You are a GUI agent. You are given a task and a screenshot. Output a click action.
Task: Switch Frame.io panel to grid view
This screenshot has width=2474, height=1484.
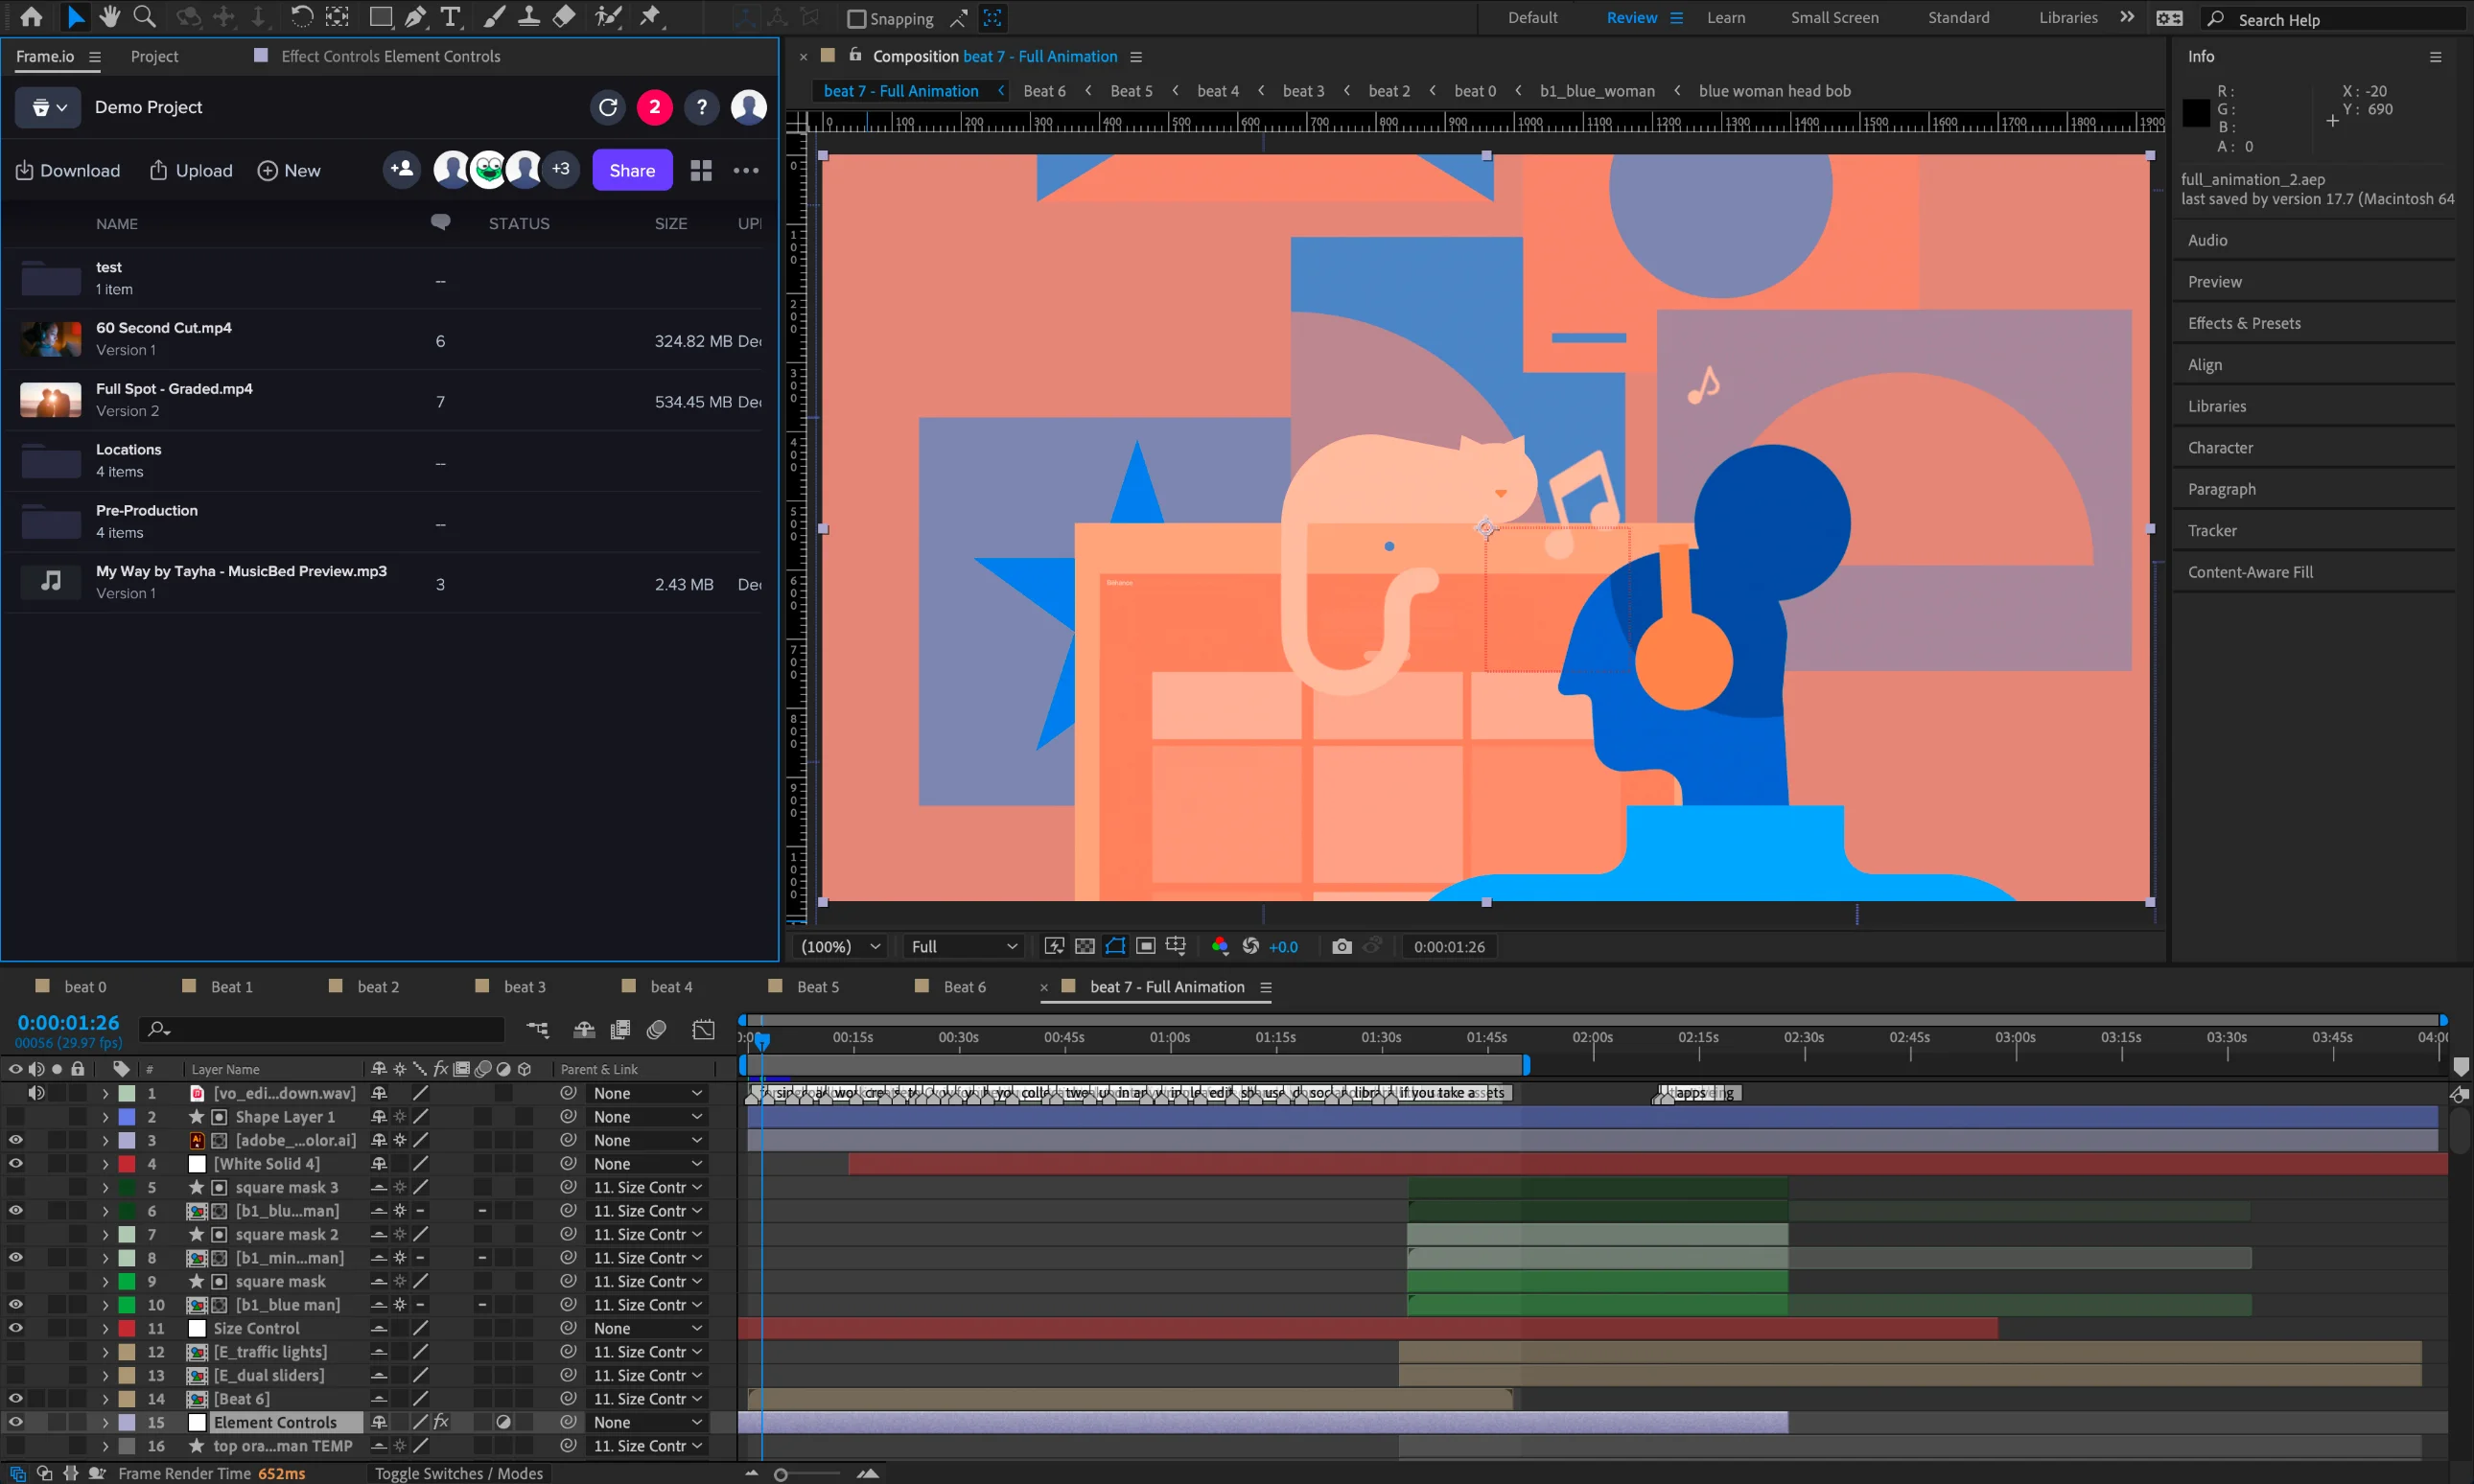coord(702,170)
